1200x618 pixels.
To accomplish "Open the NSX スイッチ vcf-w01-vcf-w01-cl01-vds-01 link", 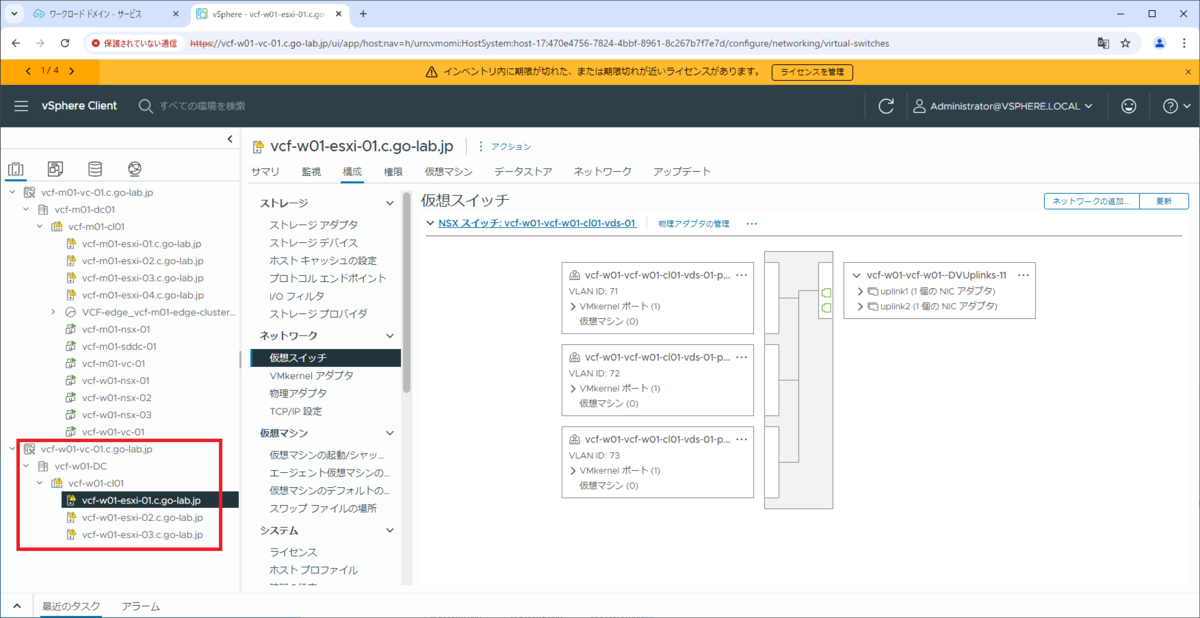I will coord(537,224).
